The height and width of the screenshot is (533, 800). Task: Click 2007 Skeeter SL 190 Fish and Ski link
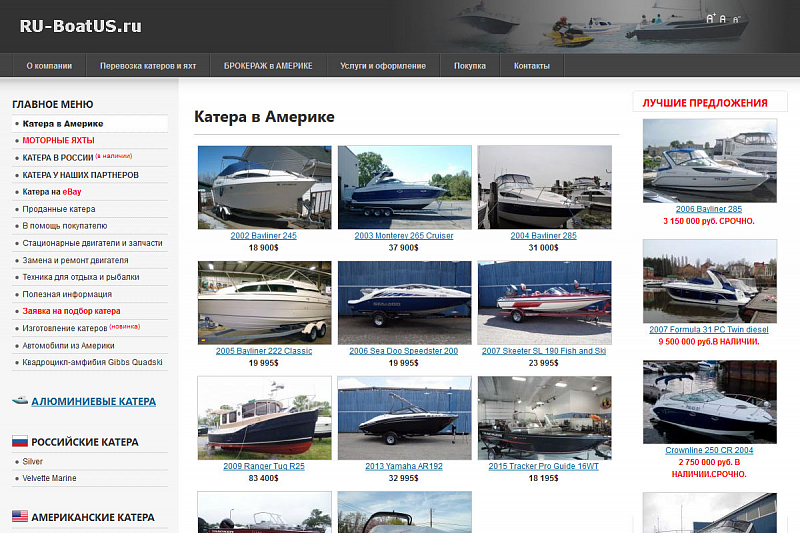click(544, 351)
